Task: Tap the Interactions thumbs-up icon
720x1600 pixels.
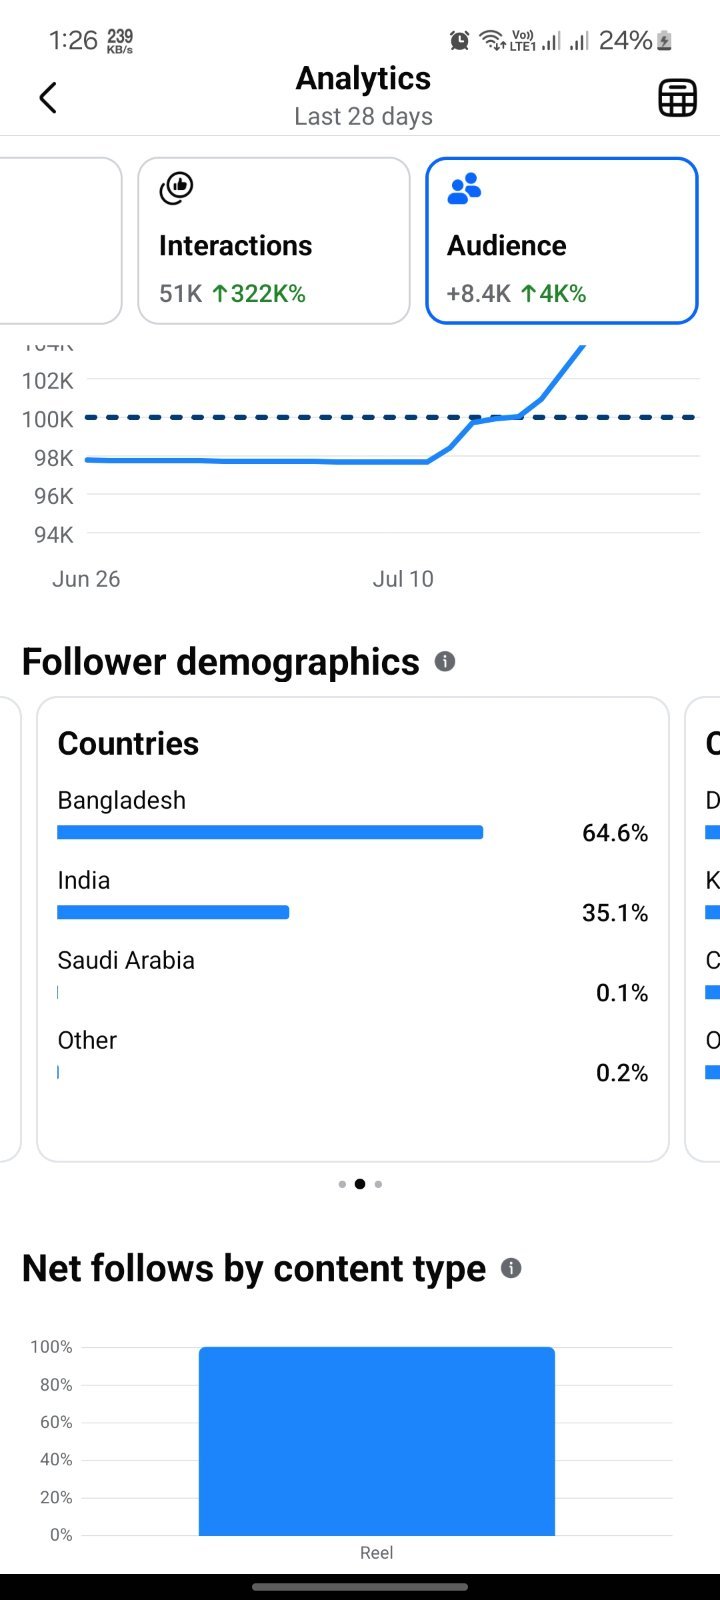Action: (176, 188)
